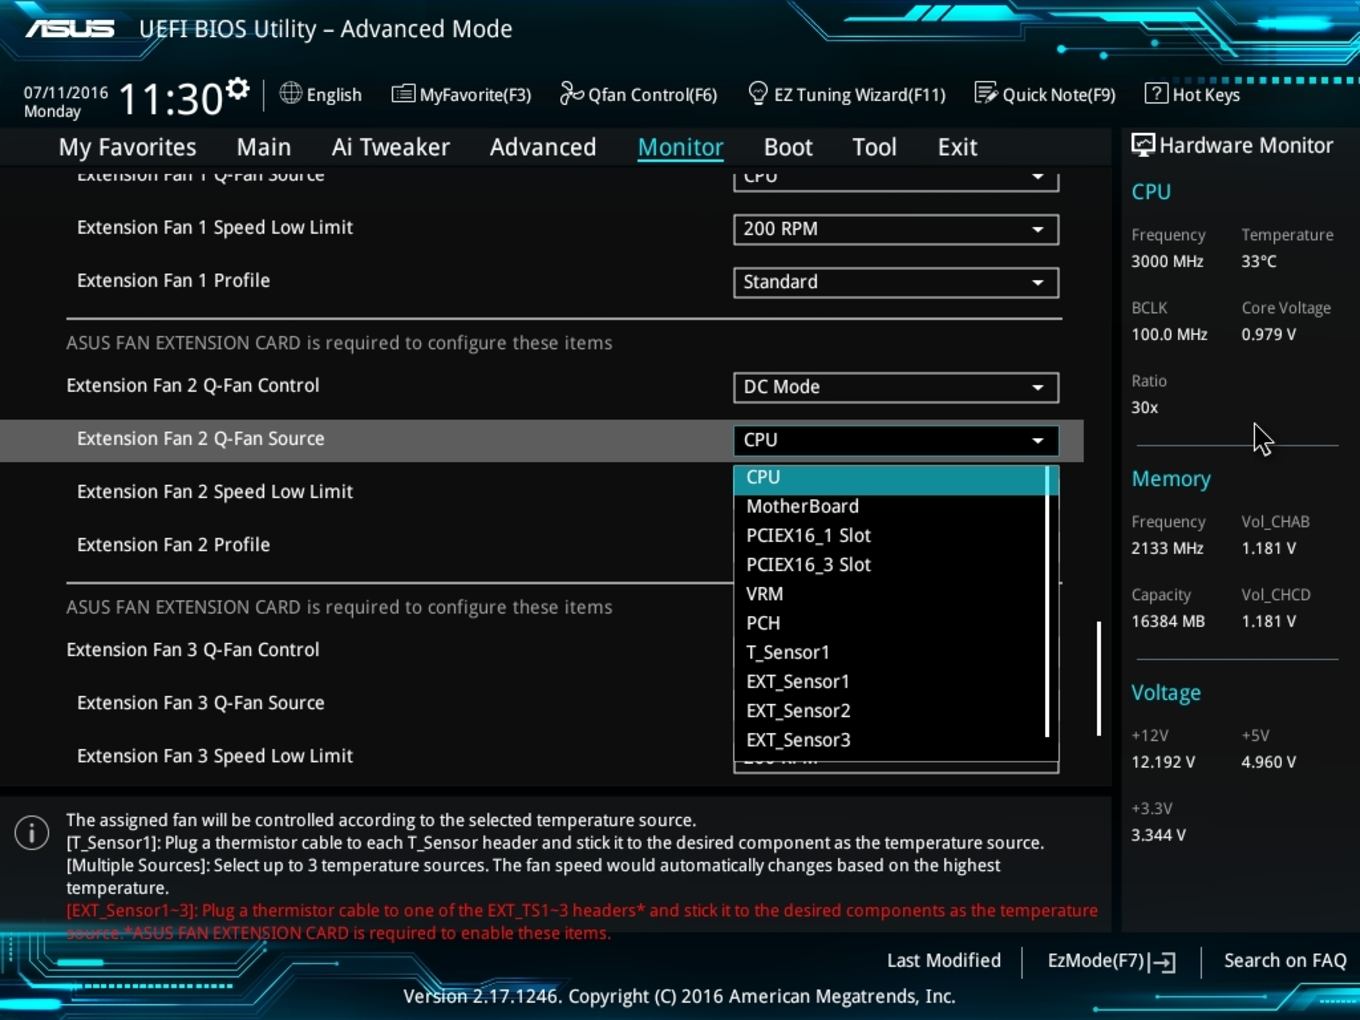This screenshot has height=1020, width=1360.
Task: Select VRM as temperature source
Action: [x=890, y=594]
